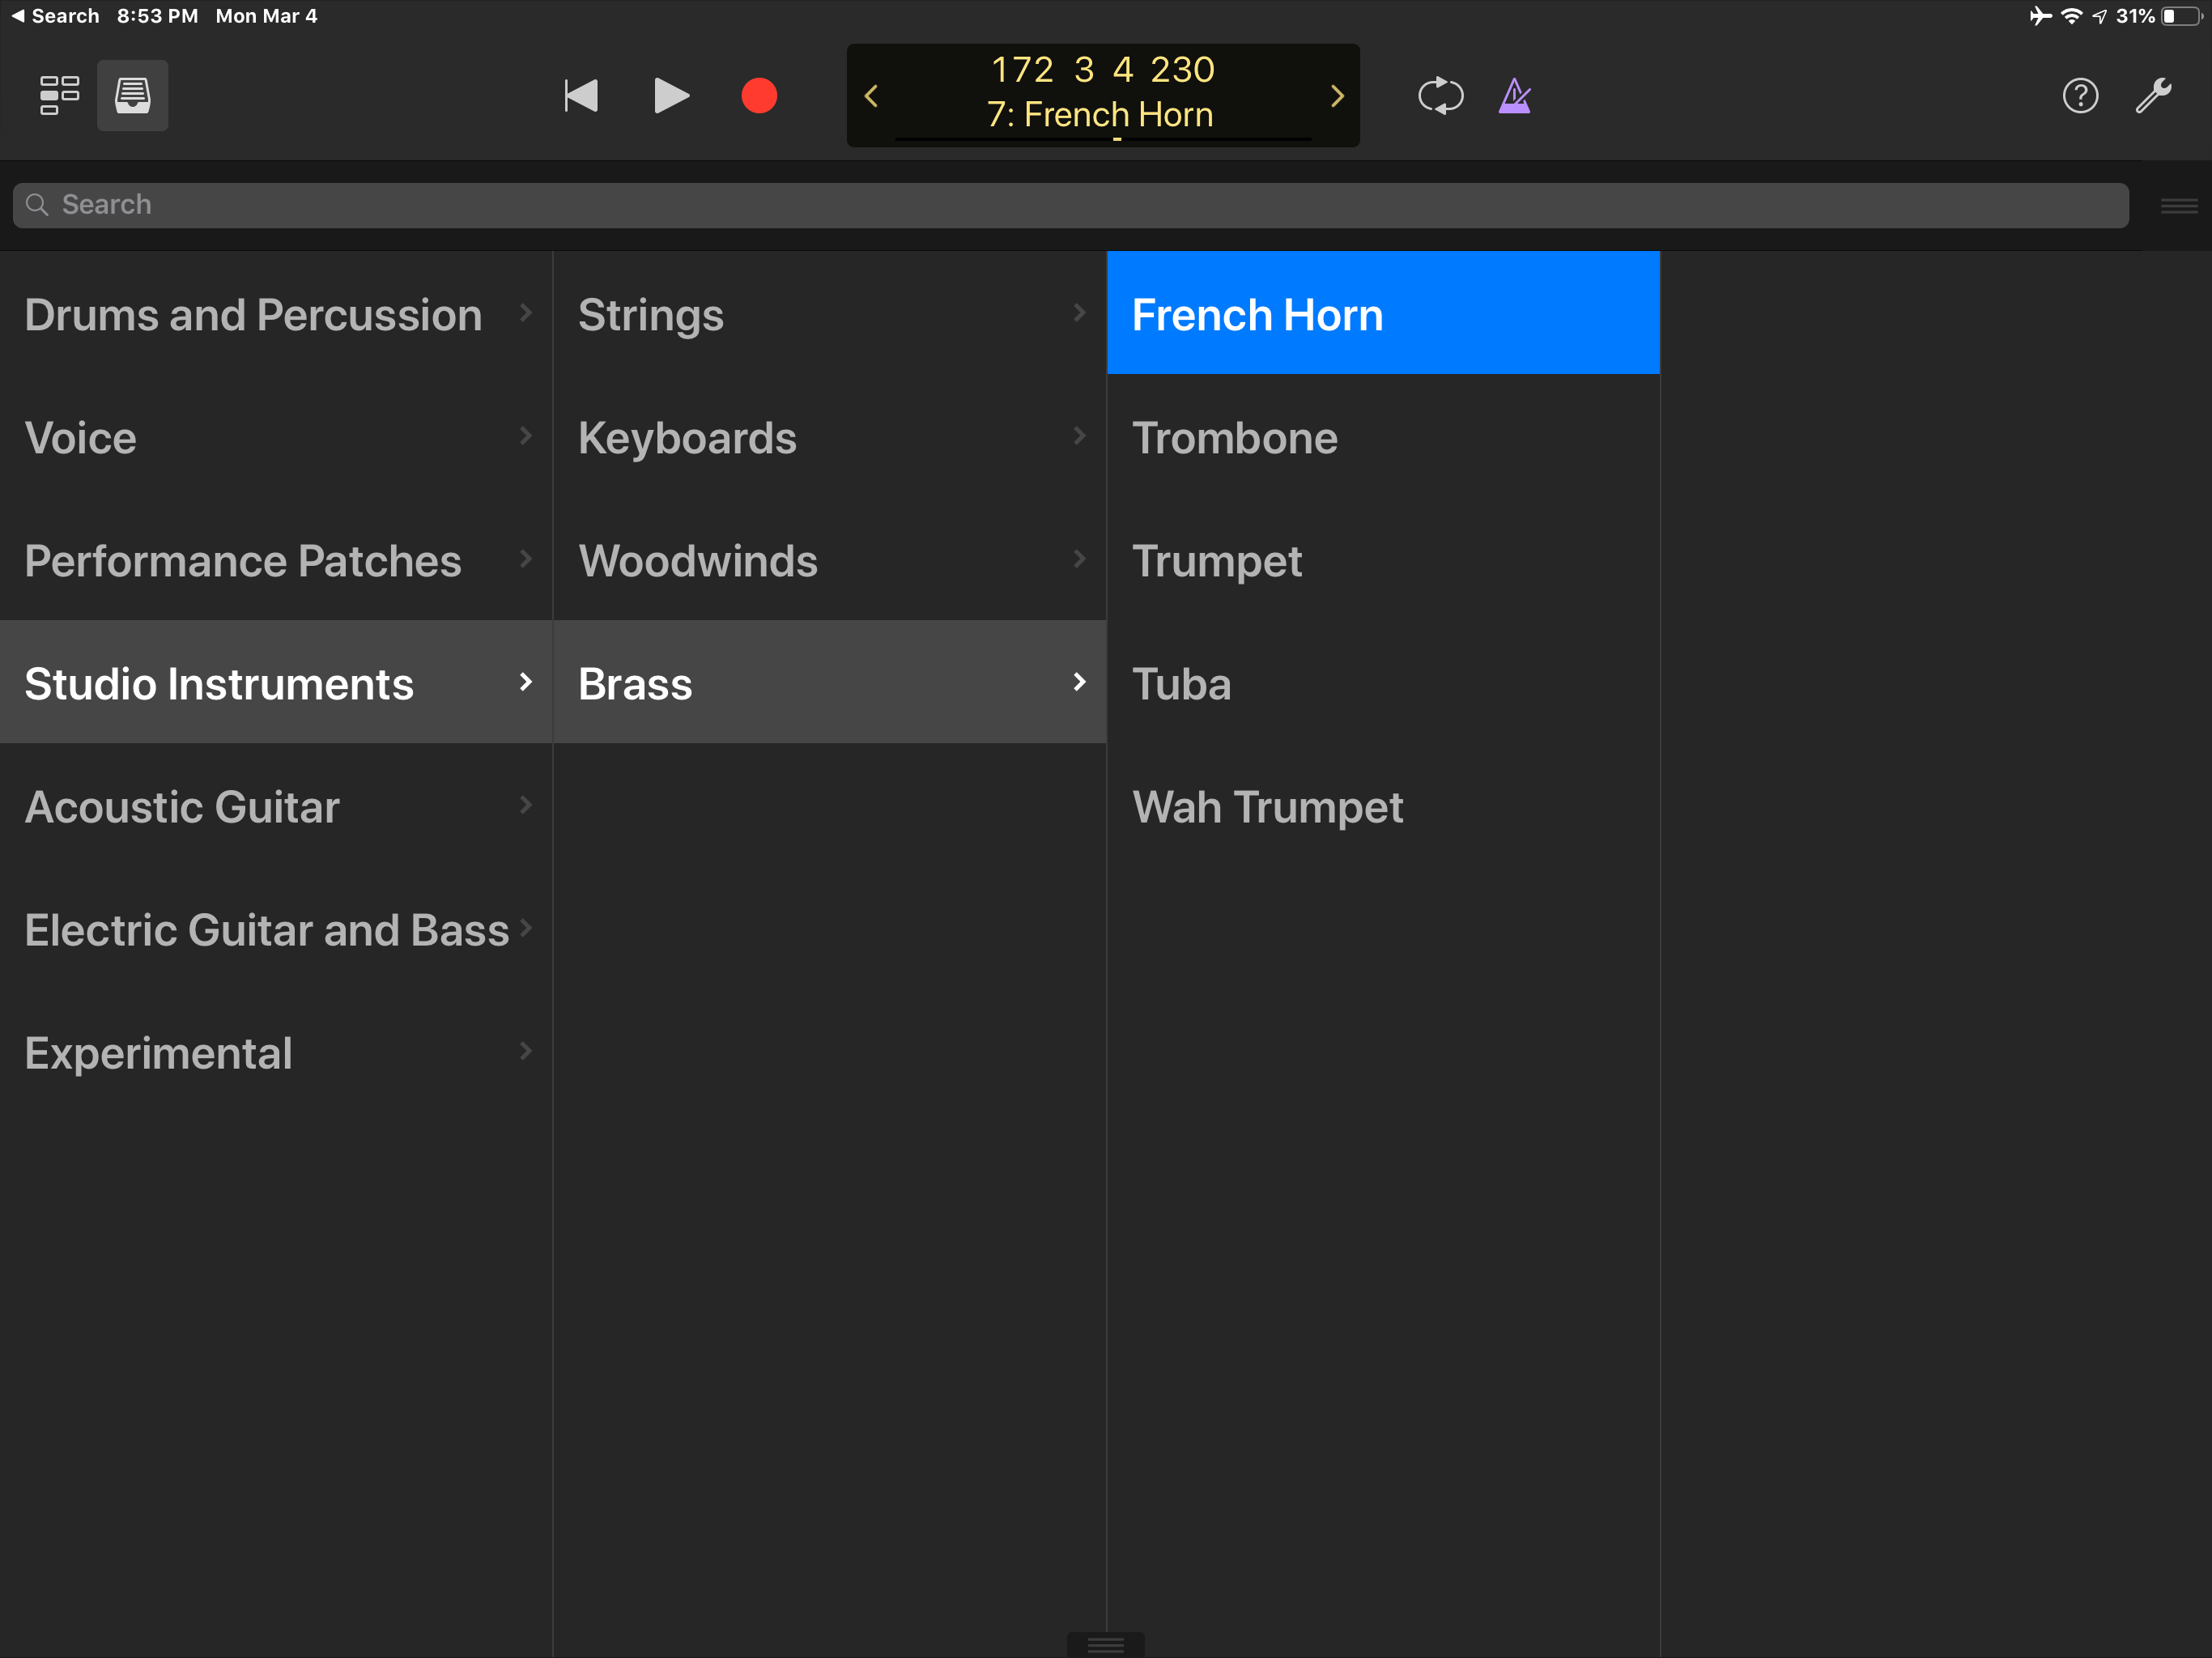The image size is (2212, 1658).
Task: Disable the purple metronome
Action: coord(1514,96)
